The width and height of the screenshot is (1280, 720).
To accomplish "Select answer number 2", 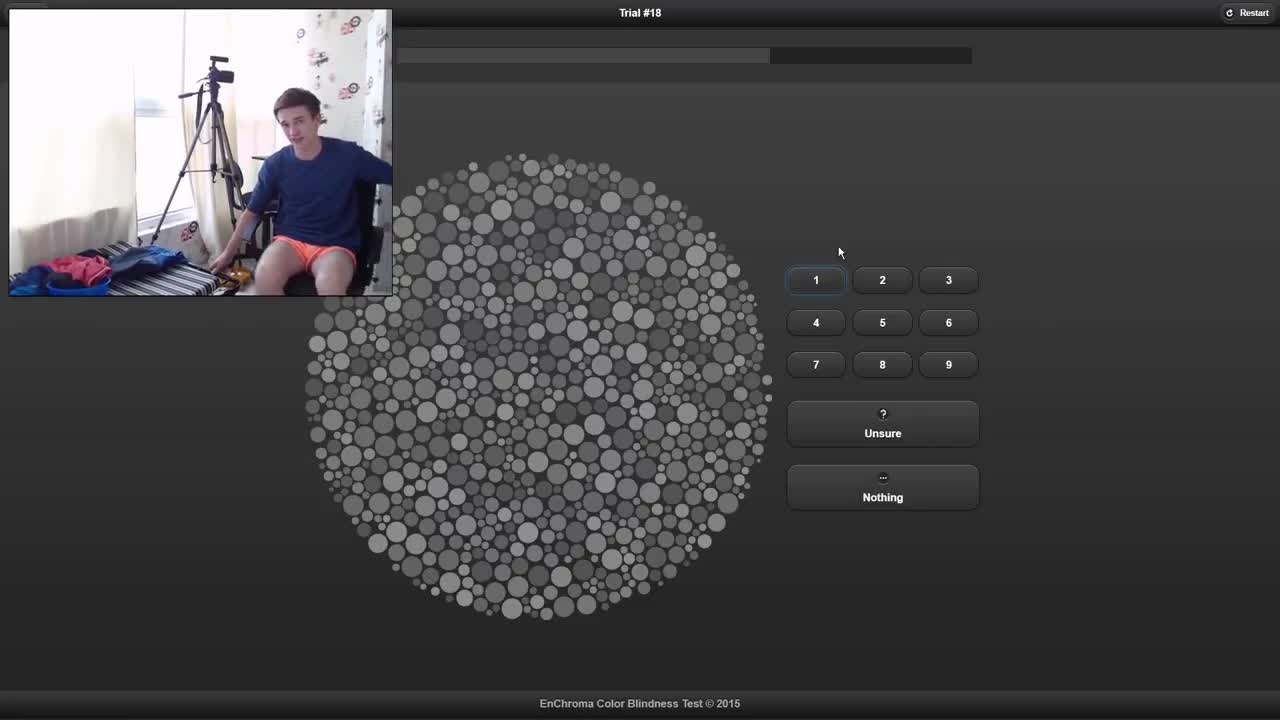I will coord(882,280).
